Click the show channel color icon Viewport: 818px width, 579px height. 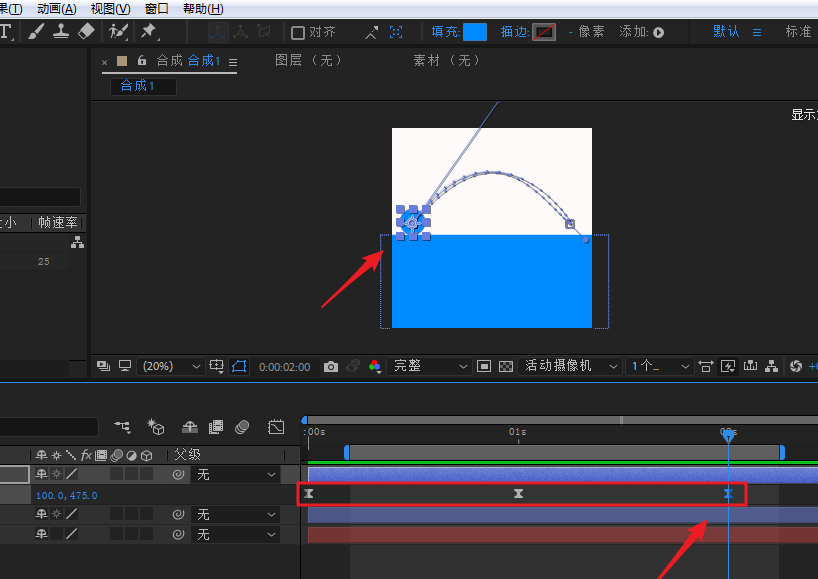coord(375,367)
